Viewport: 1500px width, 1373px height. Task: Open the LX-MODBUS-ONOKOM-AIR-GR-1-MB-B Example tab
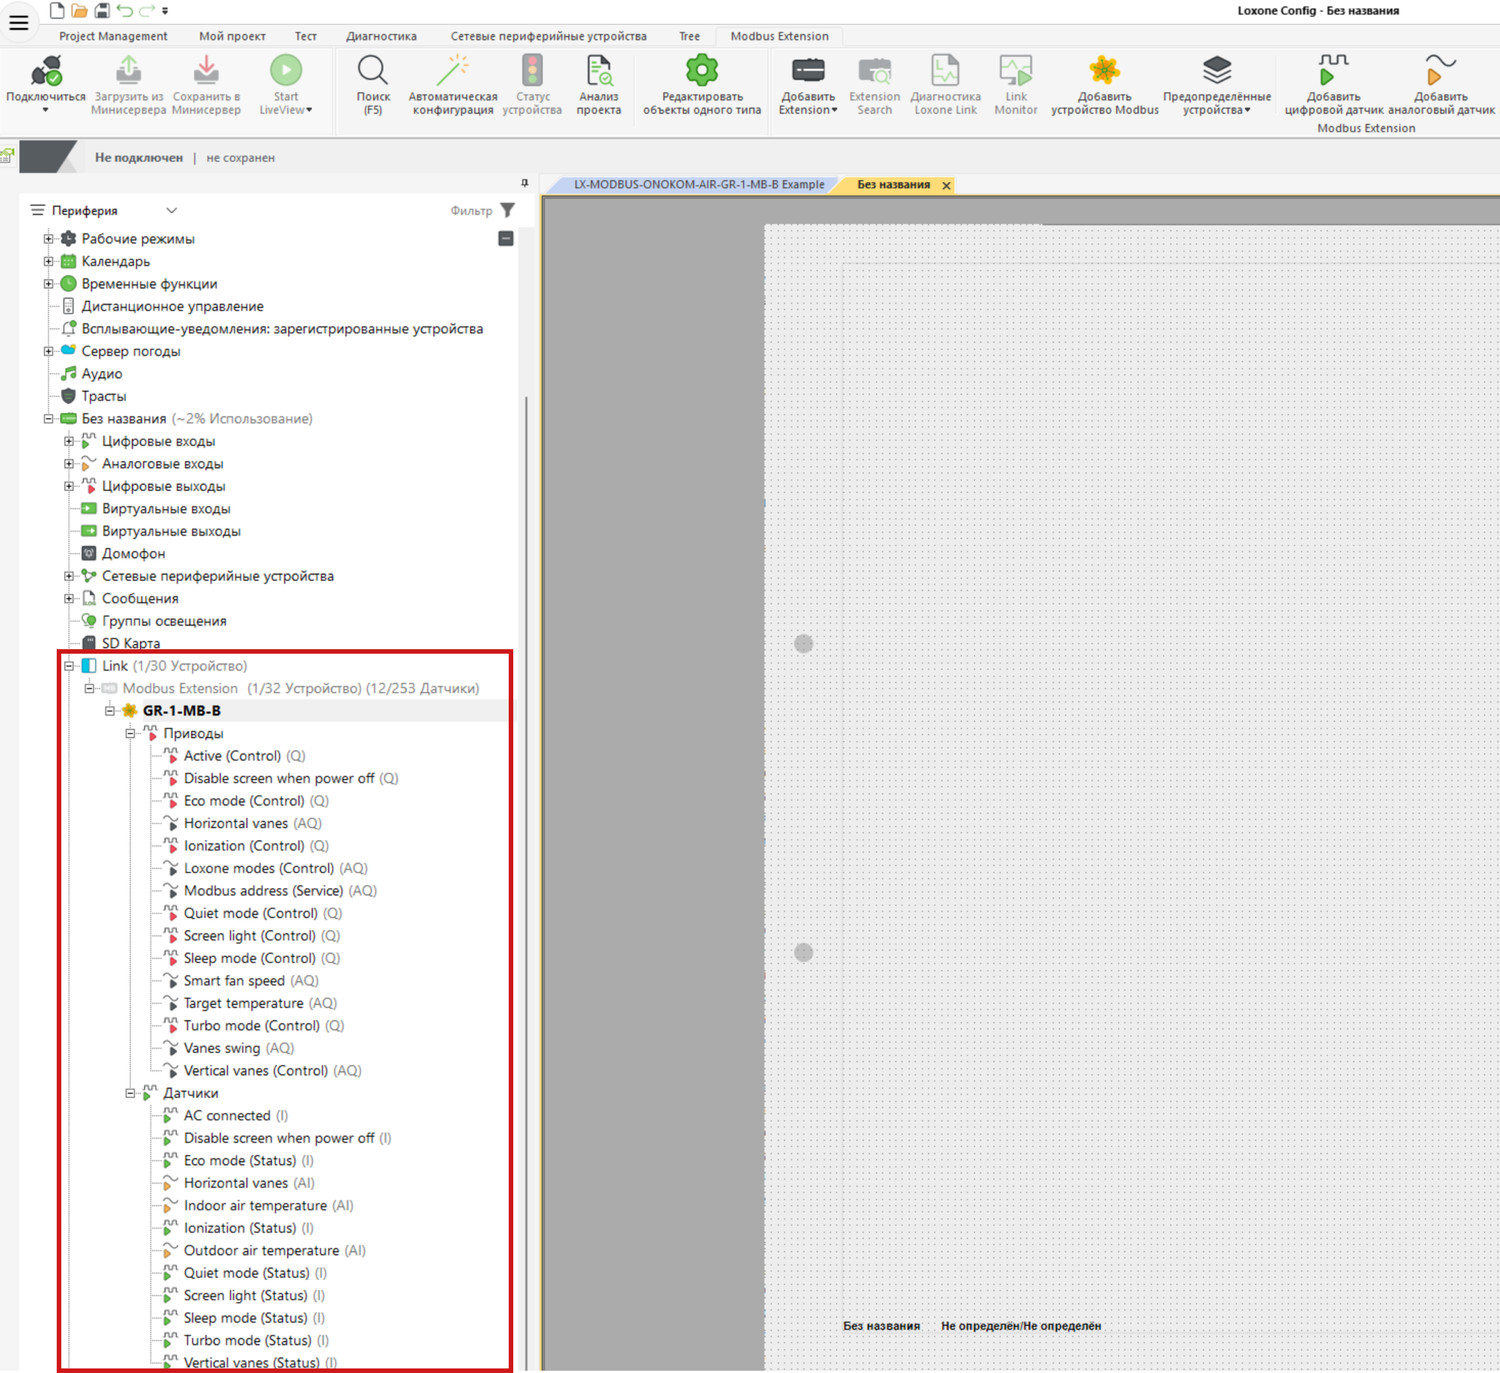click(698, 185)
